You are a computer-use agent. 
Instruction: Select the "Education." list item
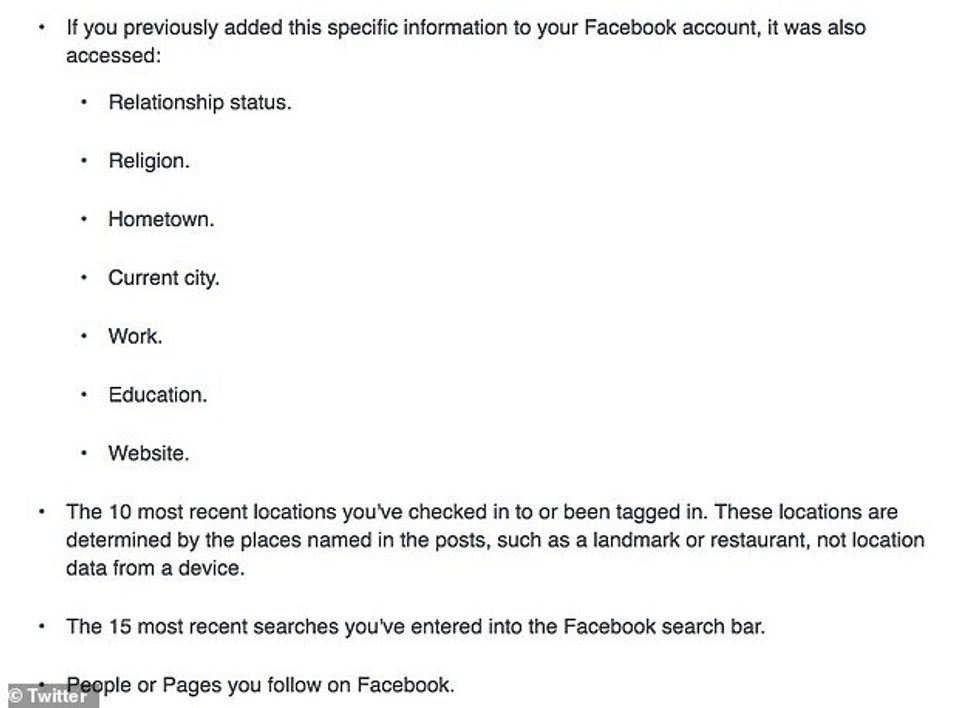pyautogui.click(x=158, y=395)
